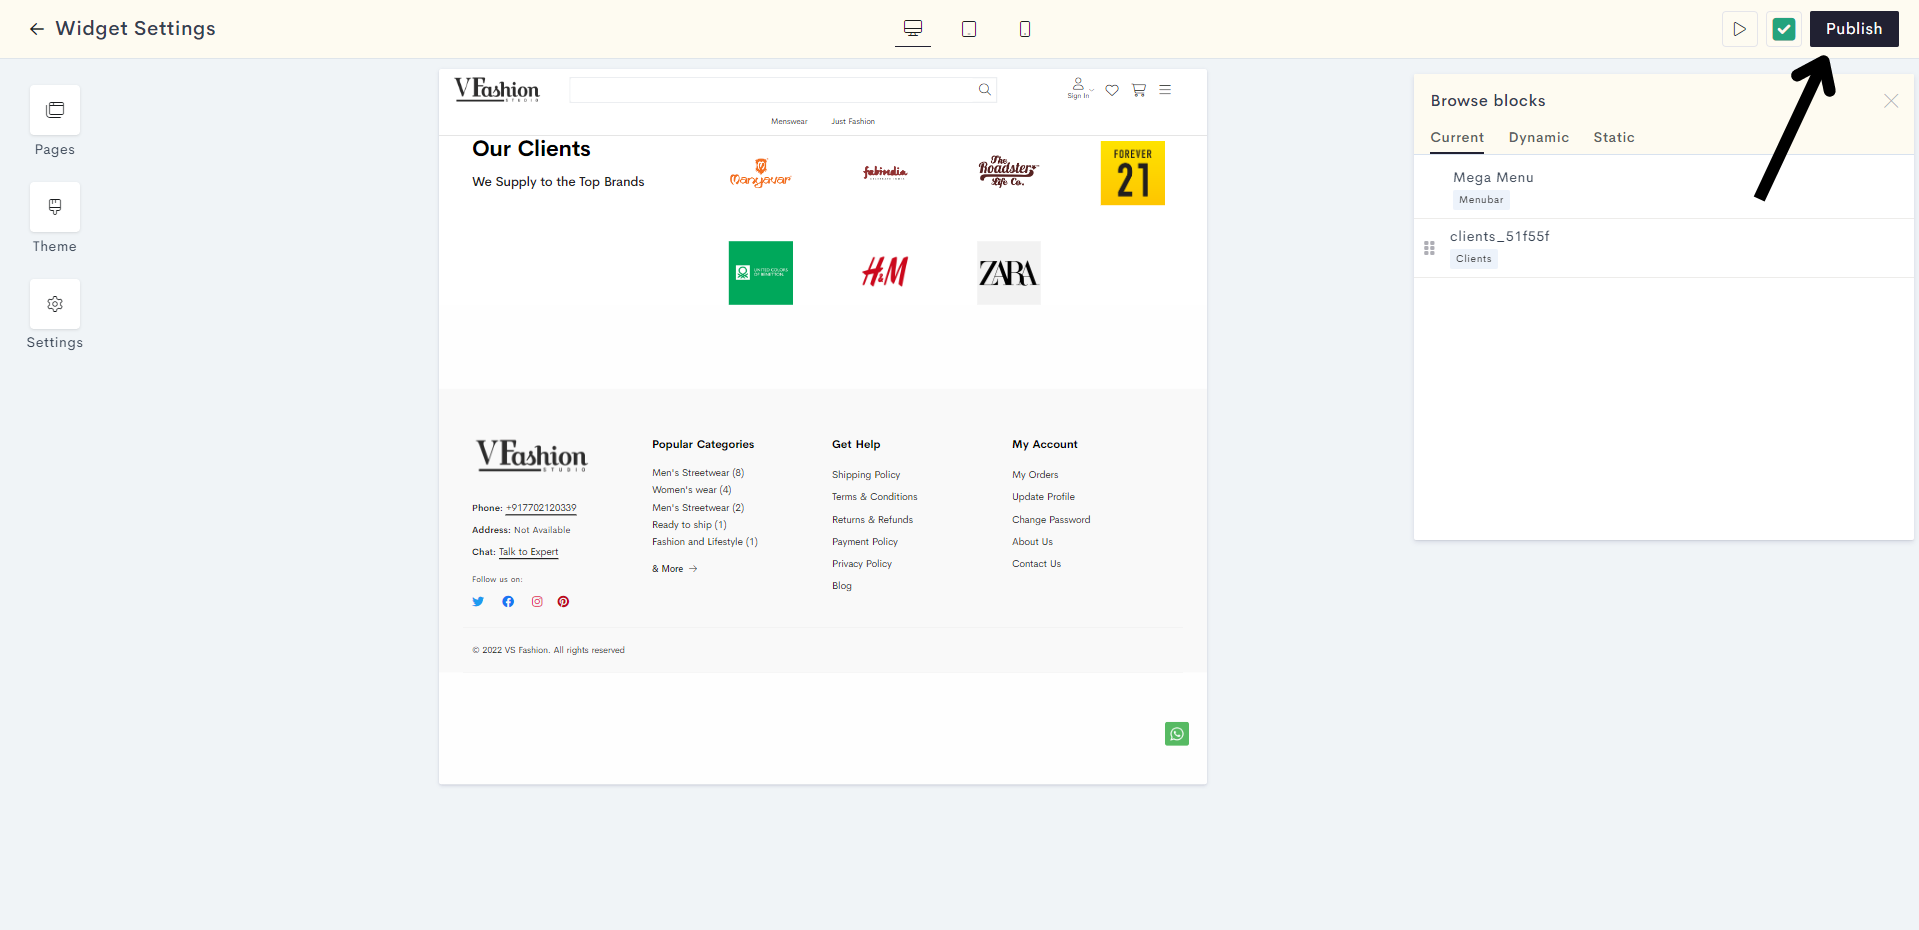This screenshot has height=930, width=1919.
Task: Click the Menubar tag
Action: coord(1481,200)
